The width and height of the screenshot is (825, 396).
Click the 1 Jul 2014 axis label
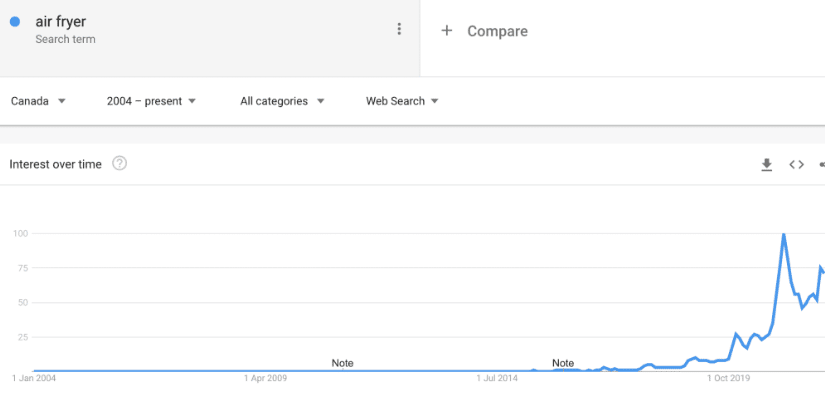pyautogui.click(x=497, y=378)
